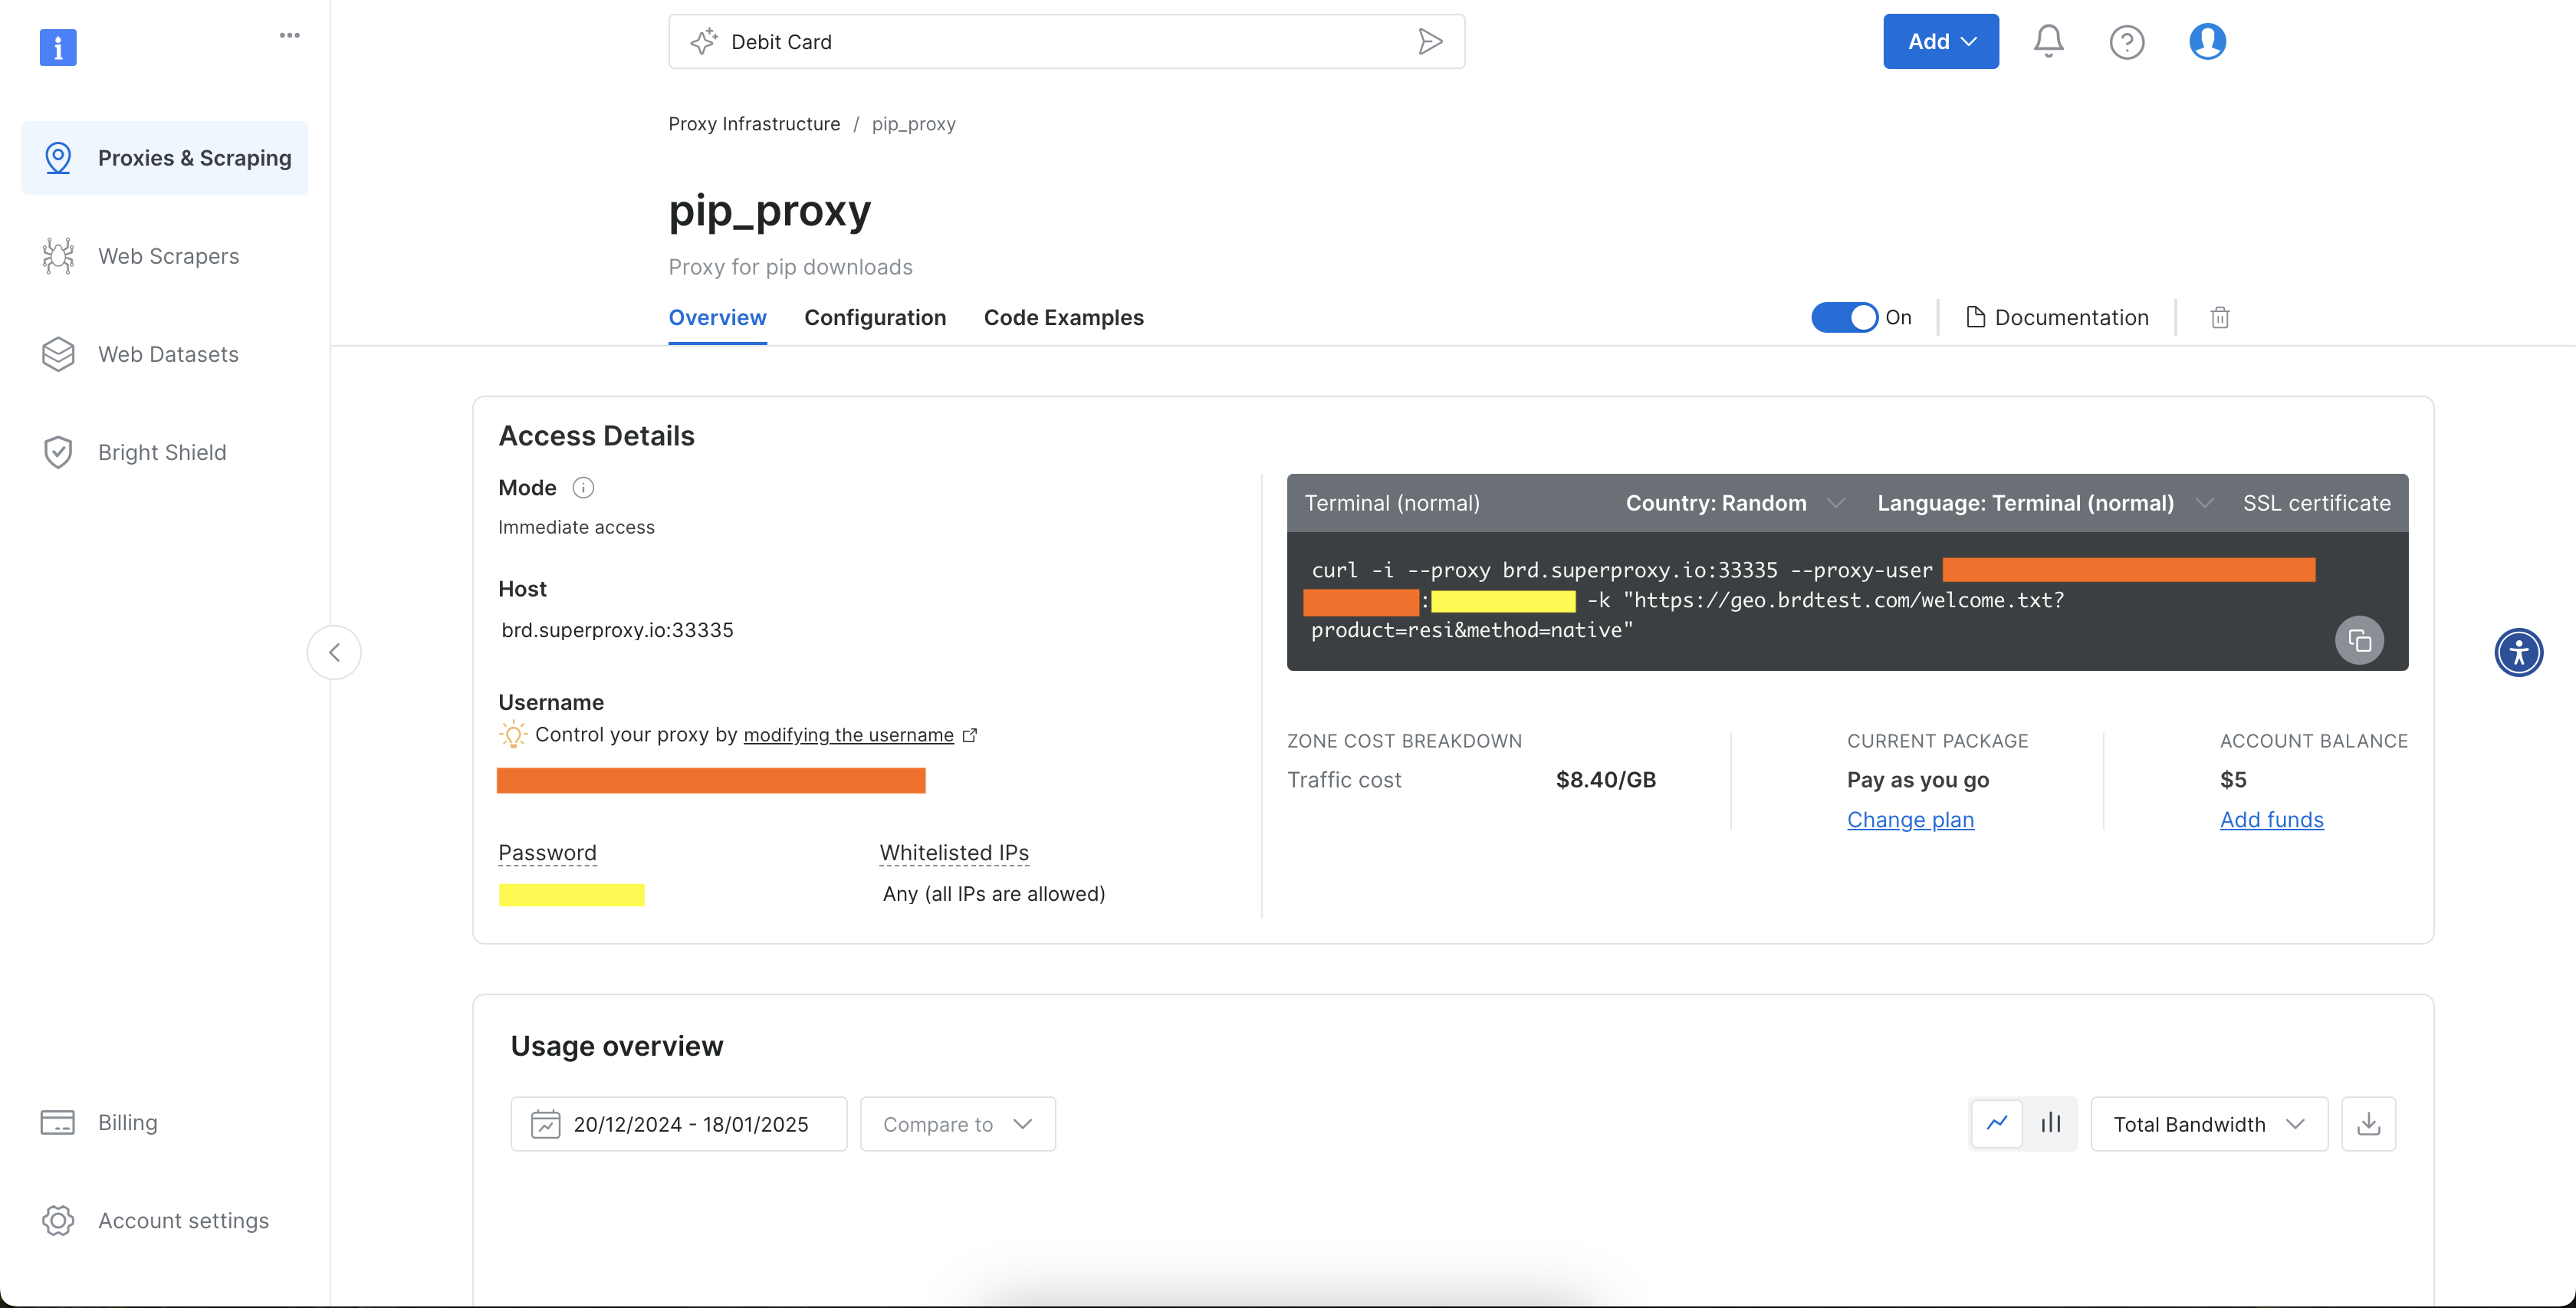
Task: Switch usage chart to line view
Action: click(x=1997, y=1123)
